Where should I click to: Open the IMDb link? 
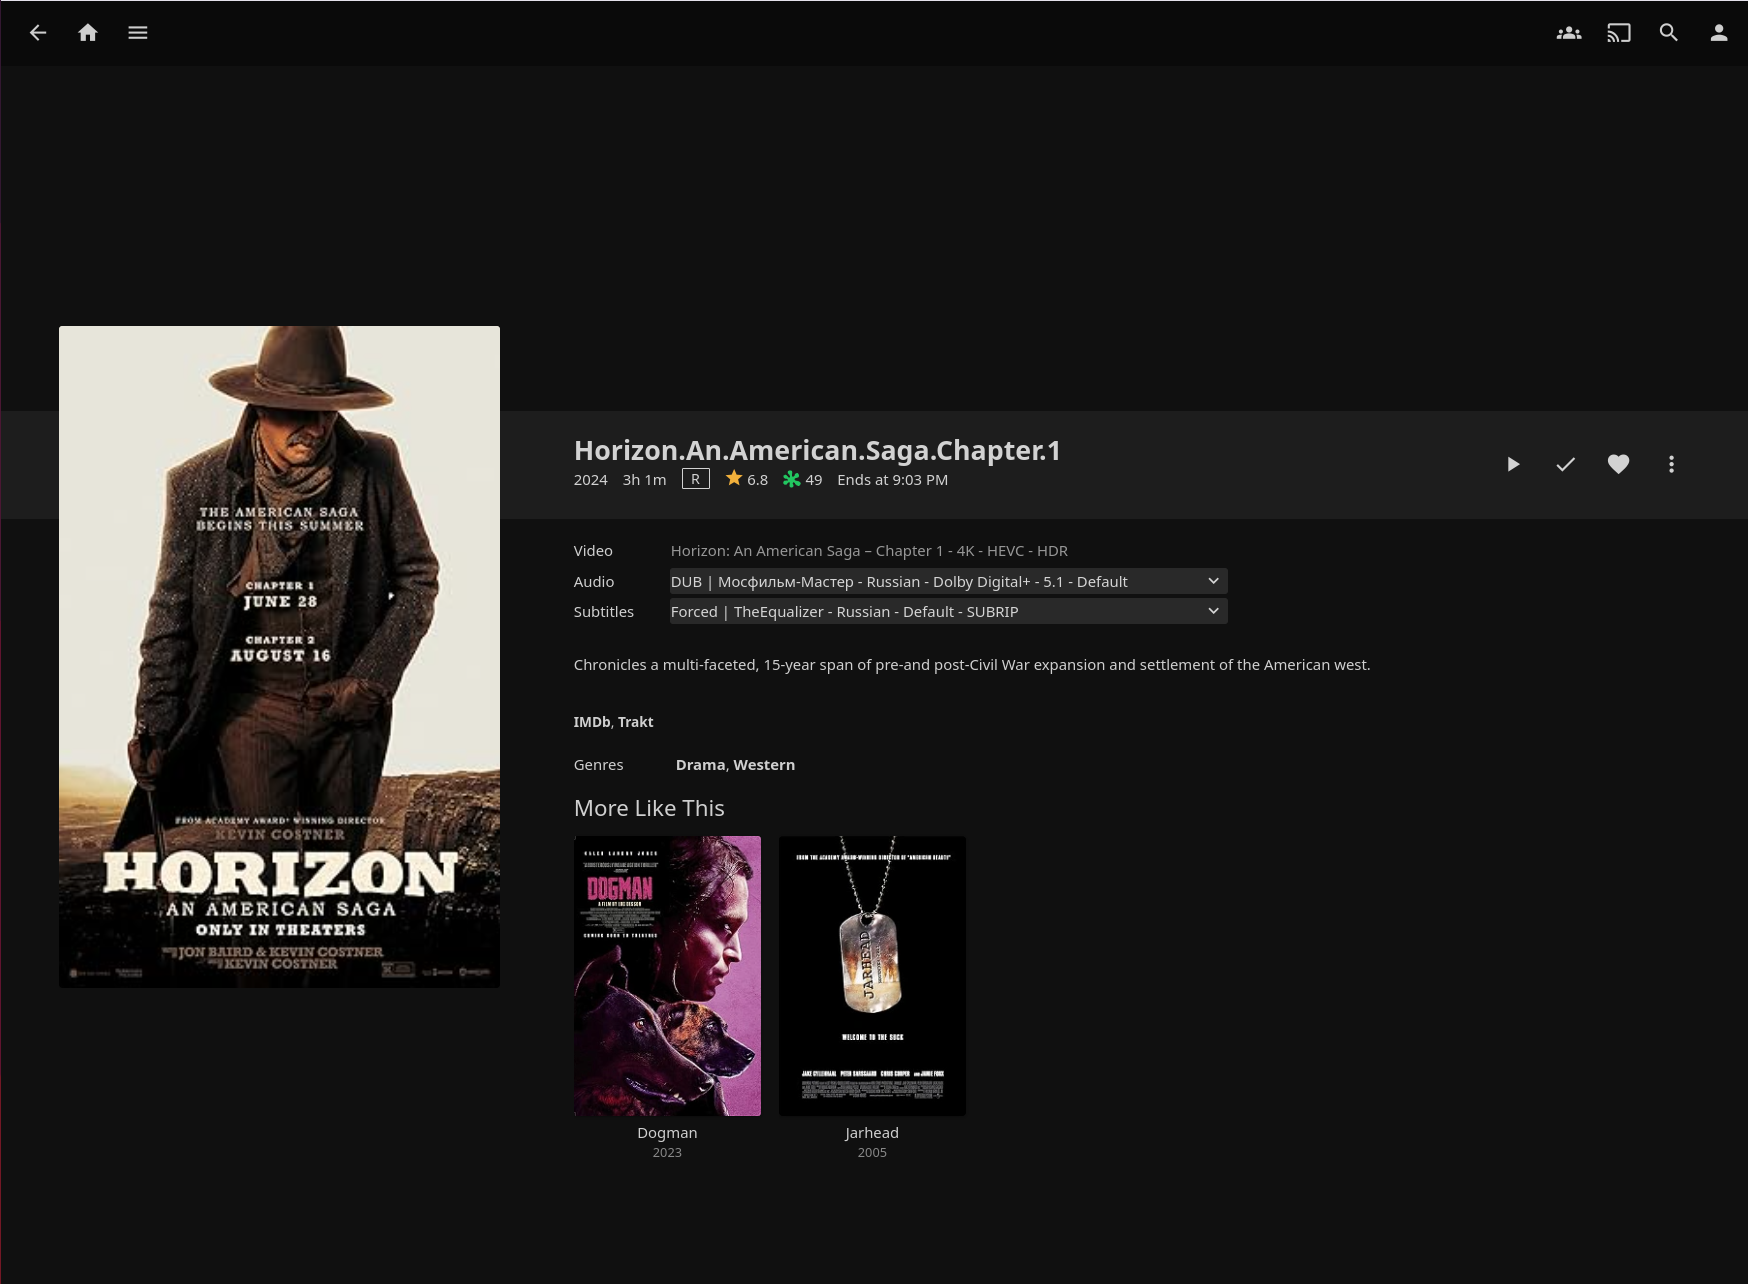591,722
